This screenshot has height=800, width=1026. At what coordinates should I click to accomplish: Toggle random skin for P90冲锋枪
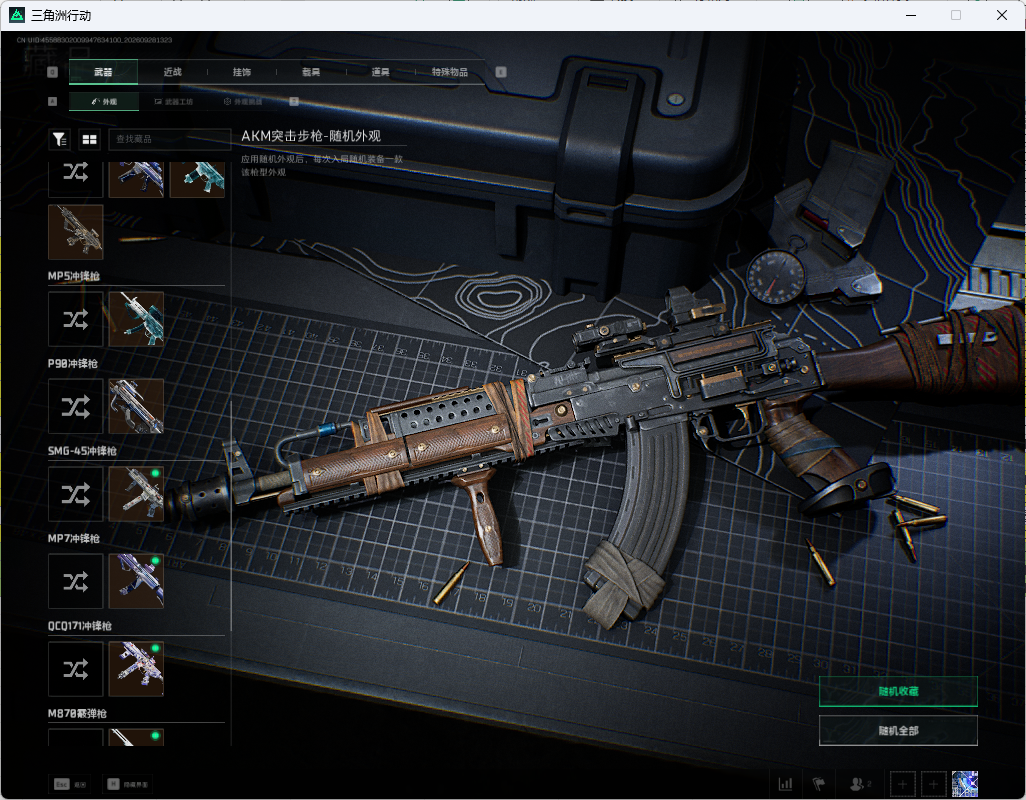(x=76, y=406)
